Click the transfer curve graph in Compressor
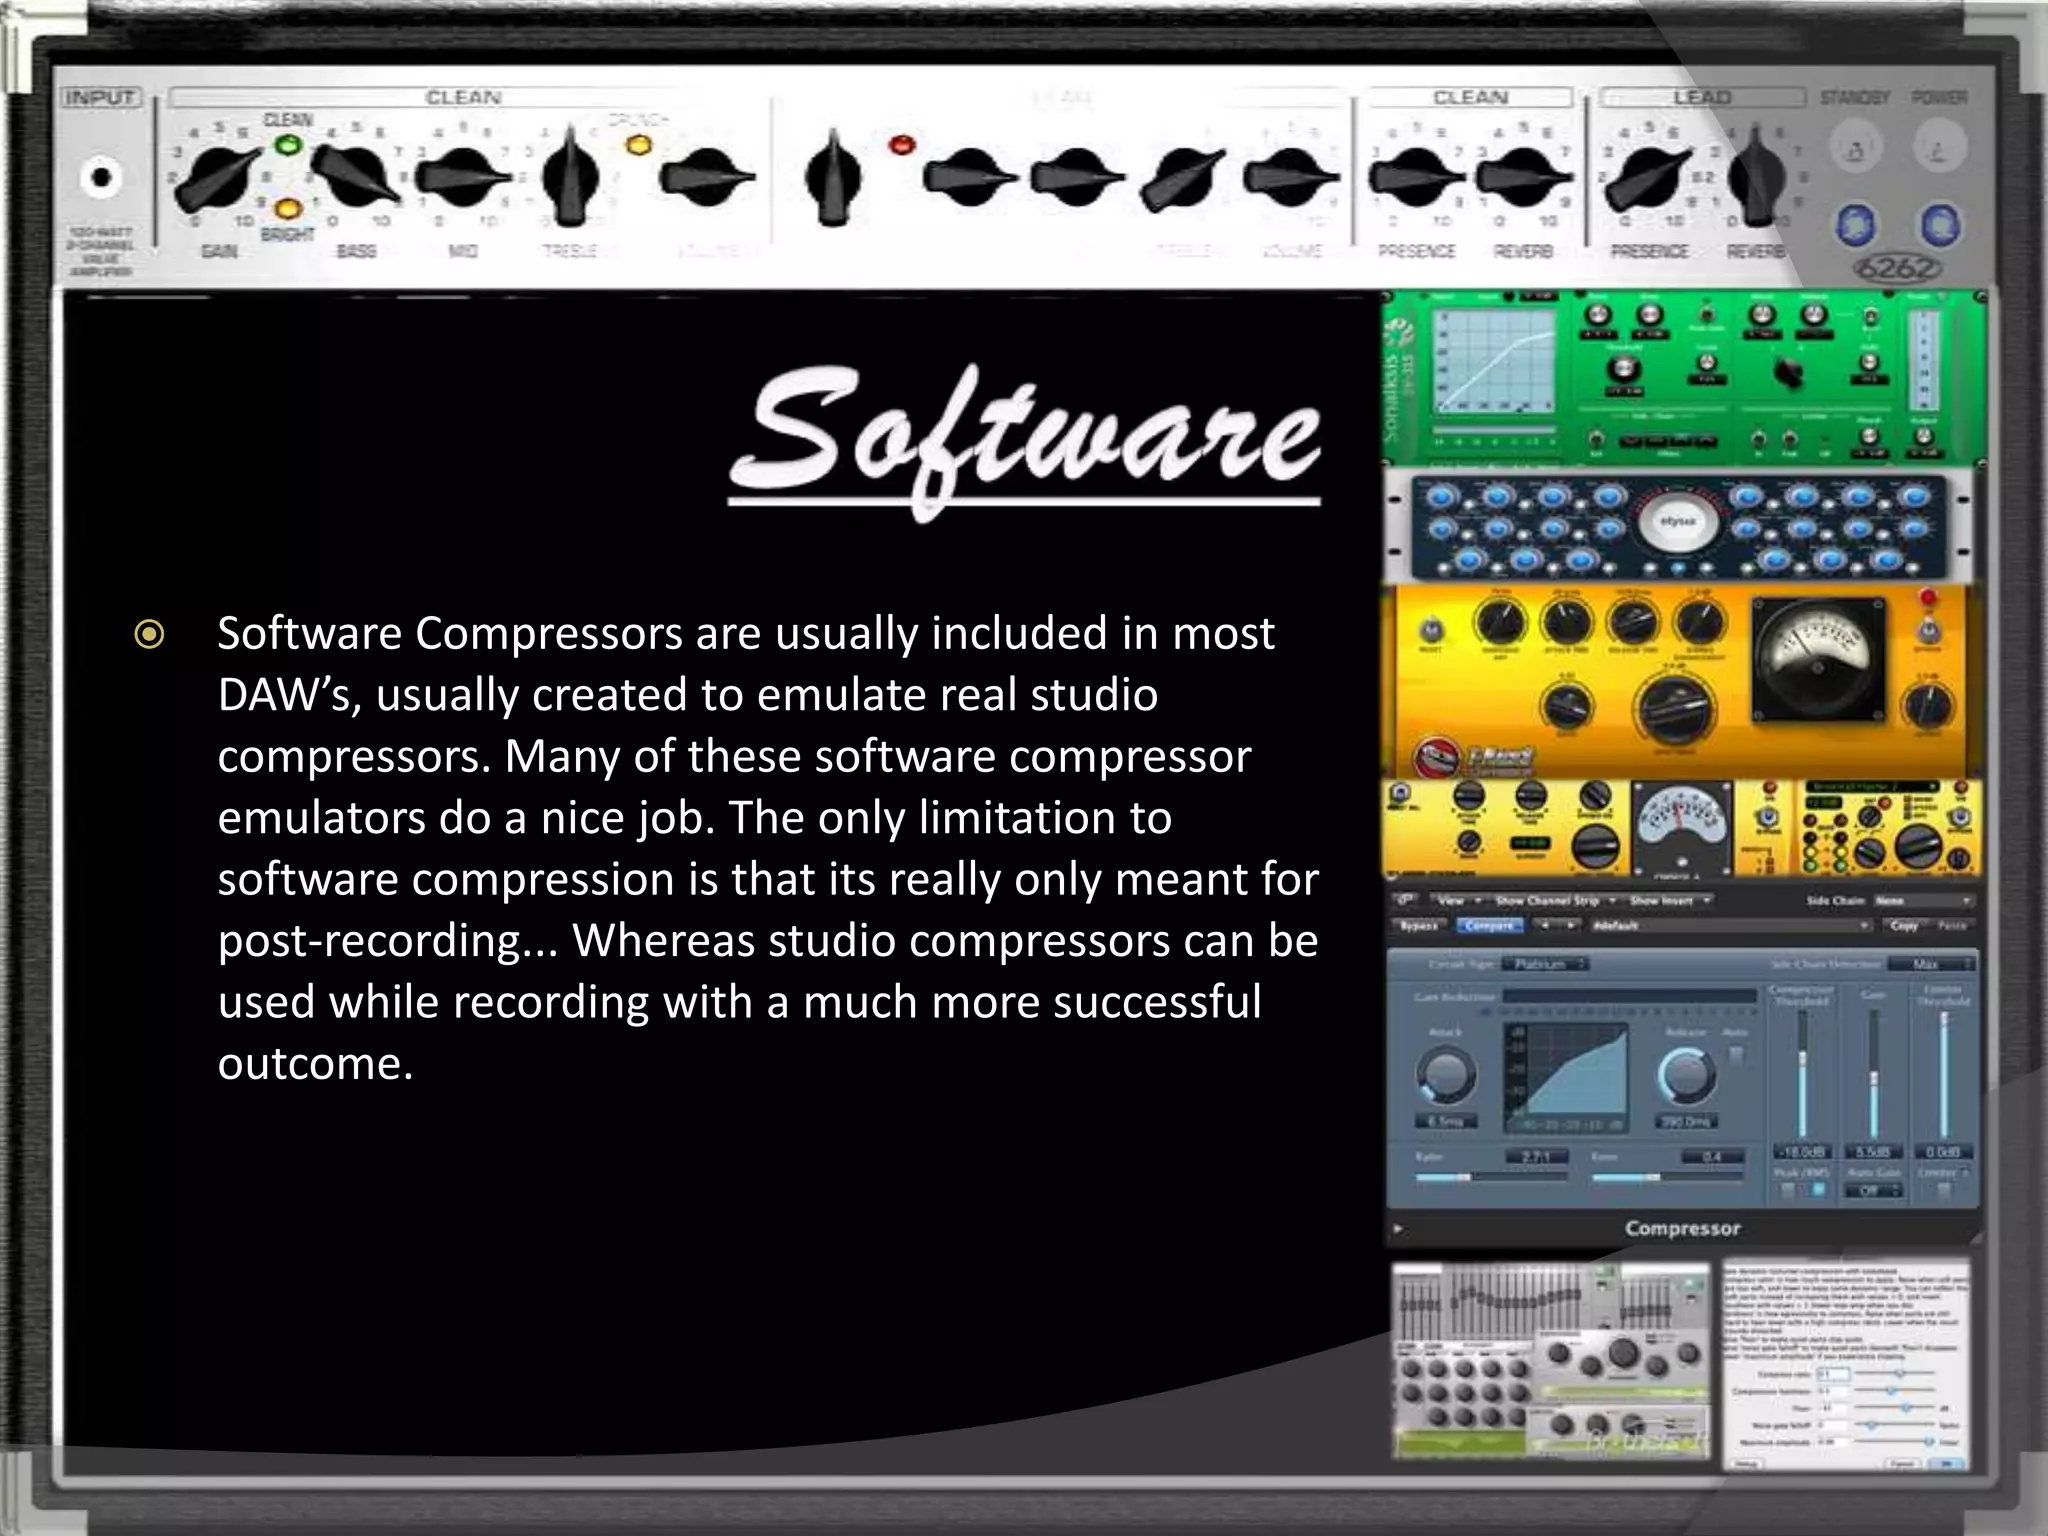Image resolution: width=2048 pixels, height=1536 pixels. coord(1566,1078)
